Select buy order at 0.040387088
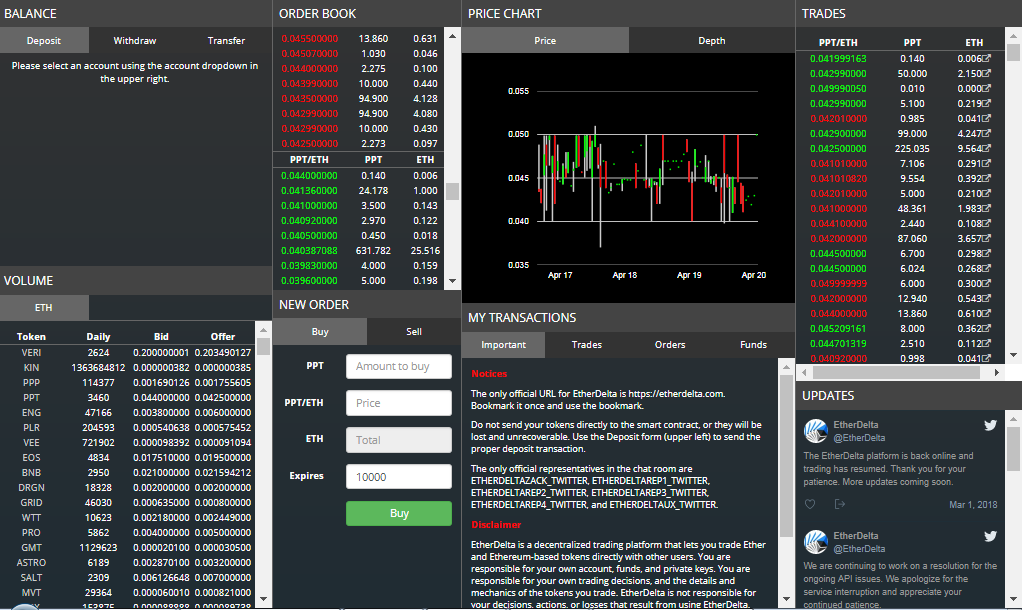1022x610 pixels. click(359, 250)
